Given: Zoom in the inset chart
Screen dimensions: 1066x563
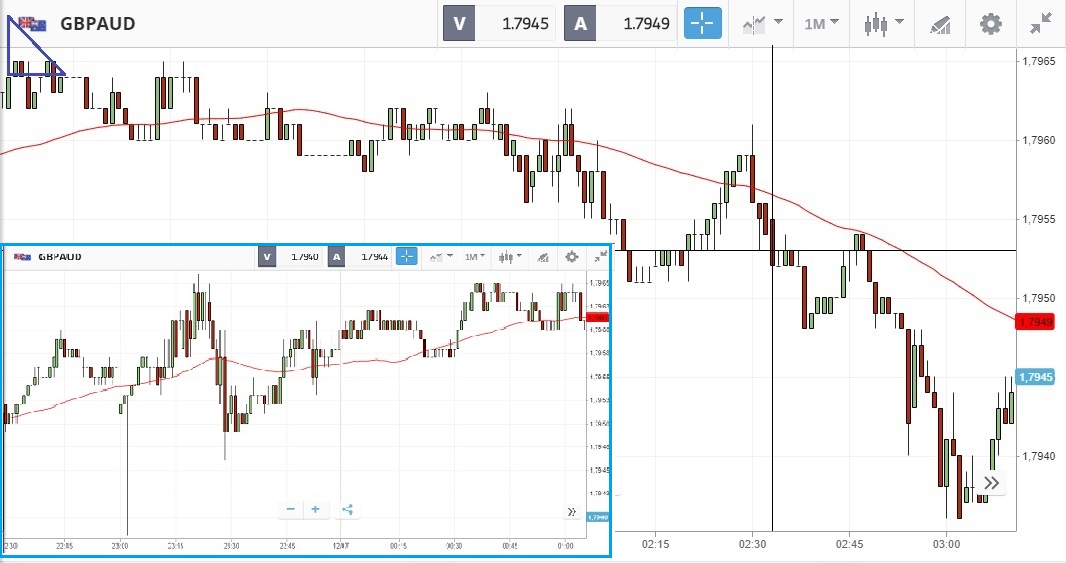Looking at the screenshot, I should (x=315, y=509).
